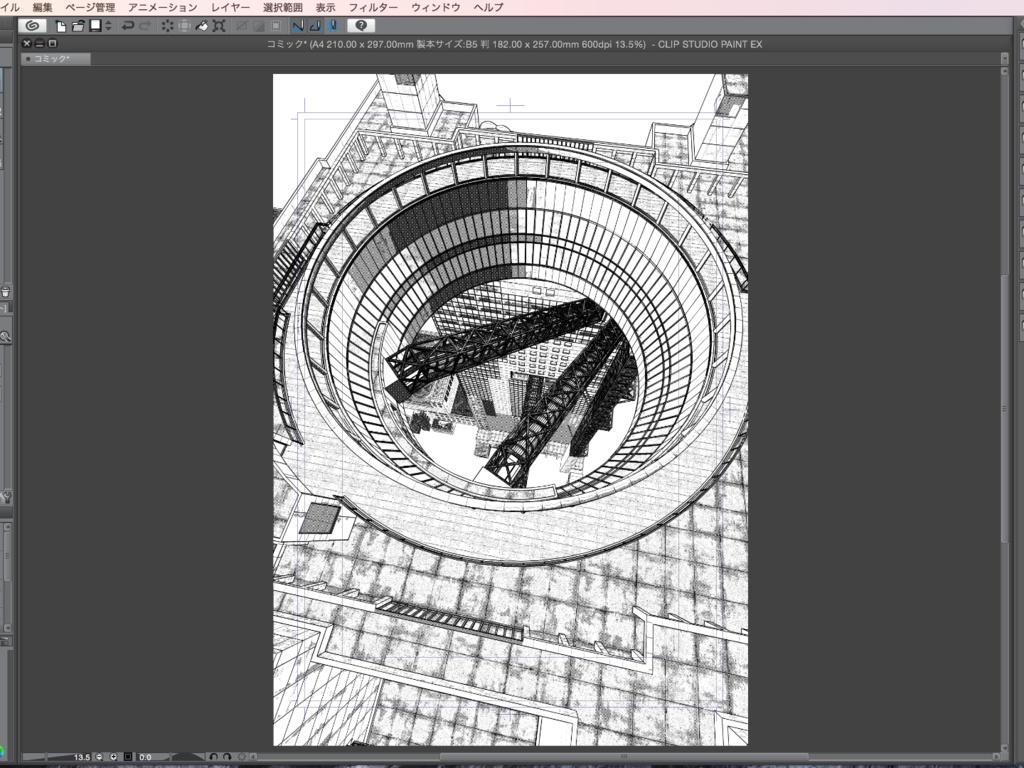
Task: Enable snap to ruler
Action: pyautogui.click(x=298, y=26)
